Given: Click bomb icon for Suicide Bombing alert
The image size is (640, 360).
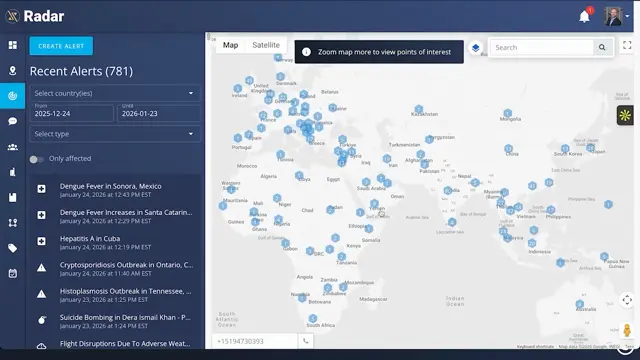Looking at the screenshot, I should [42, 320].
